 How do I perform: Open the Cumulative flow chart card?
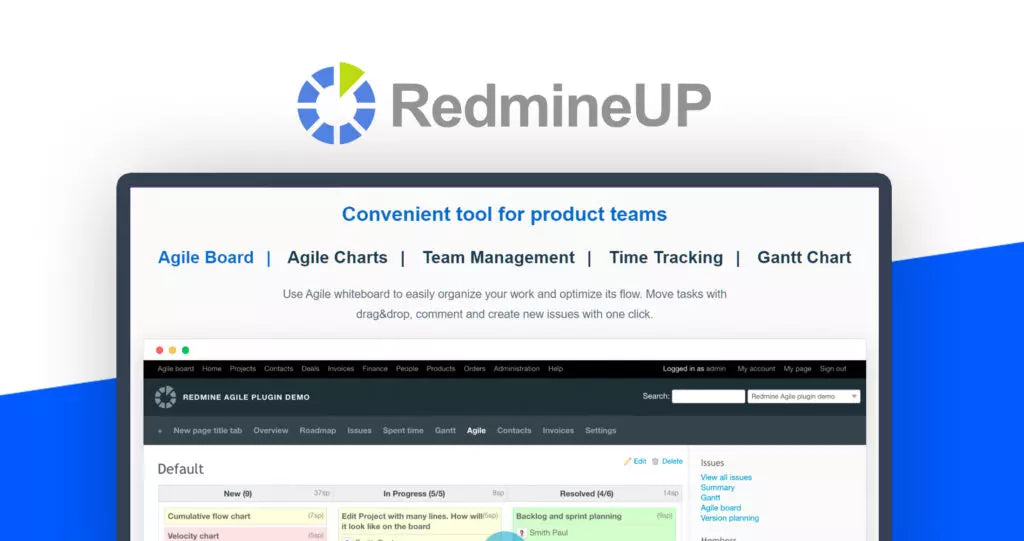pyautogui.click(x=246, y=516)
